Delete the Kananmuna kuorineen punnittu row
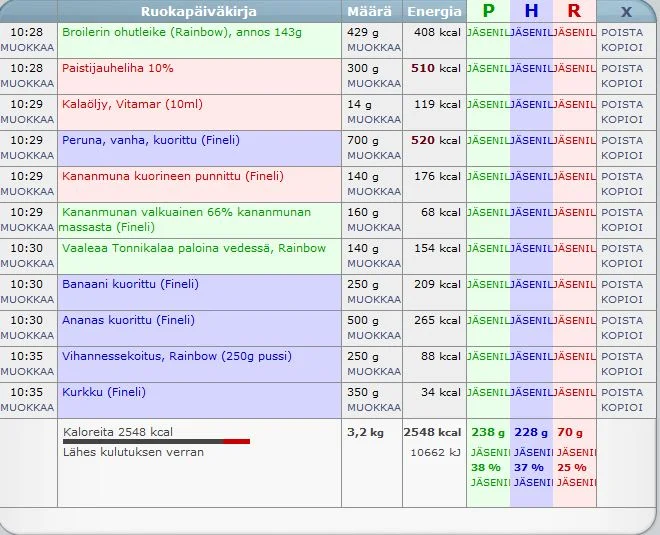 622,176
